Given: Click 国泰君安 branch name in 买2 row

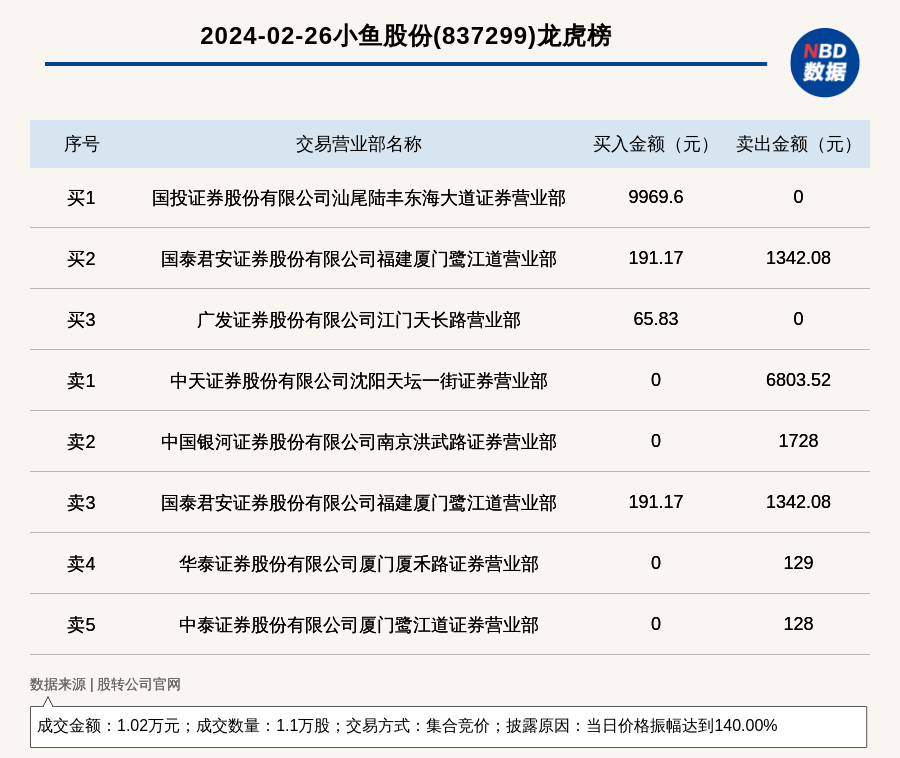Looking at the screenshot, I should coord(359,259).
